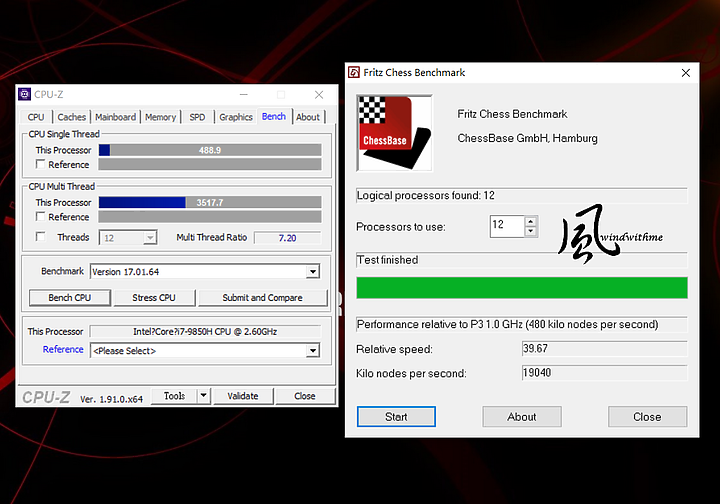Click the CPU-Z Close button
This screenshot has height=504, width=720.
tap(305, 396)
